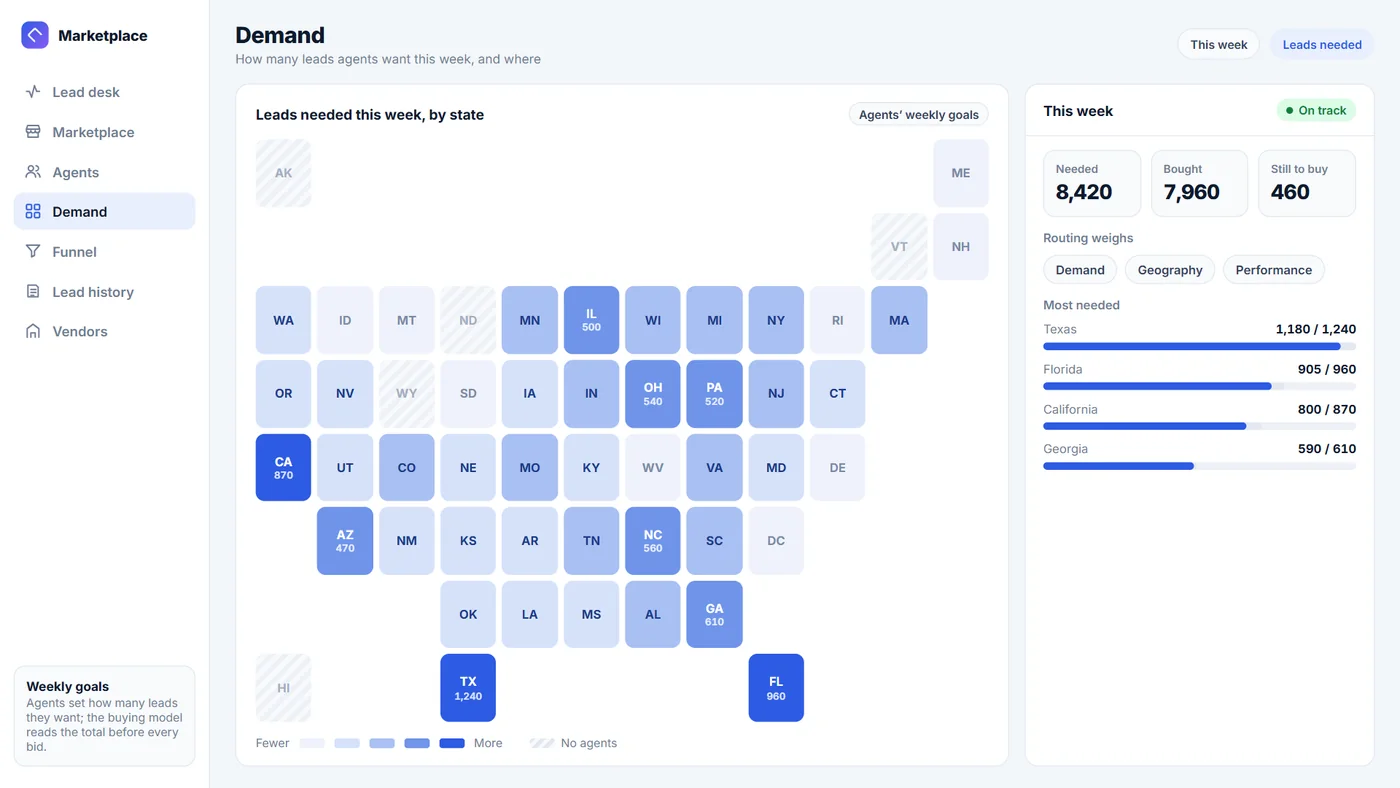Viewport: 1400px width, 788px height.
Task: Click the CO state tile
Action: coord(406,467)
